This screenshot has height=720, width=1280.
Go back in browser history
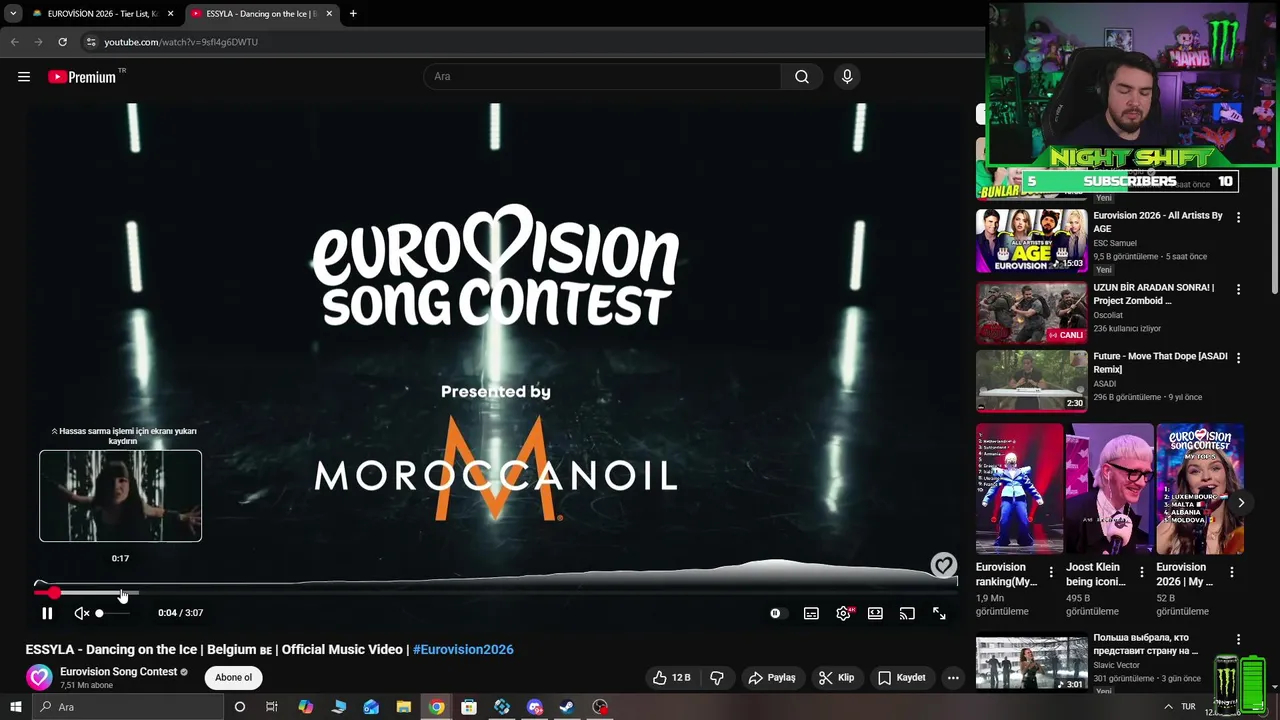click(x=14, y=42)
